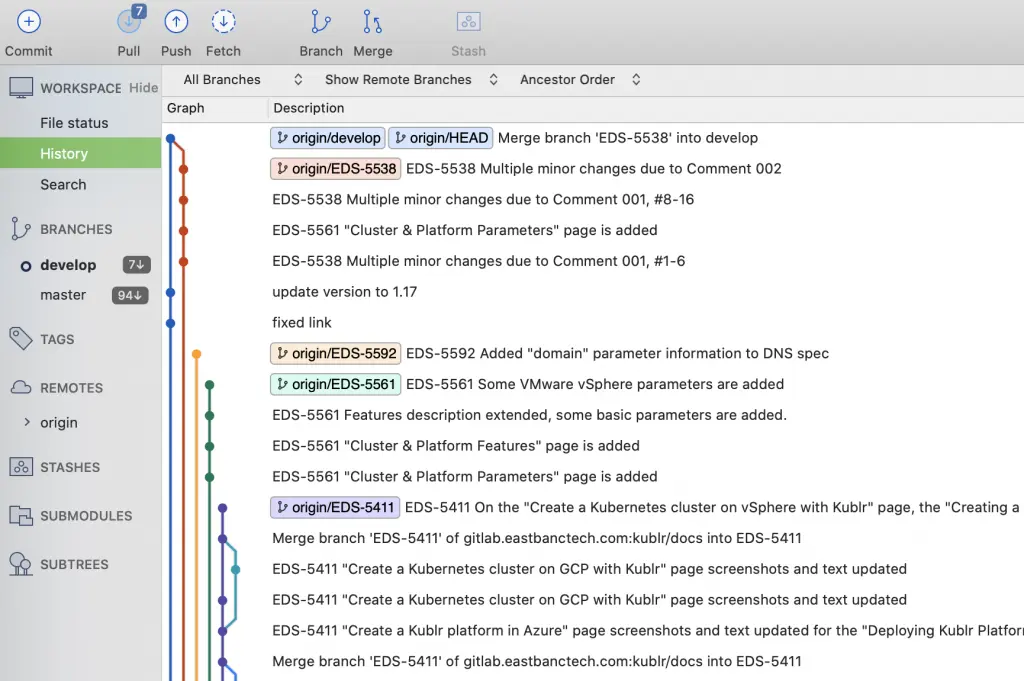The width and height of the screenshot is (1024, 681).
Task: Click the origin/HEAD branch label
Action: point(441,138)
